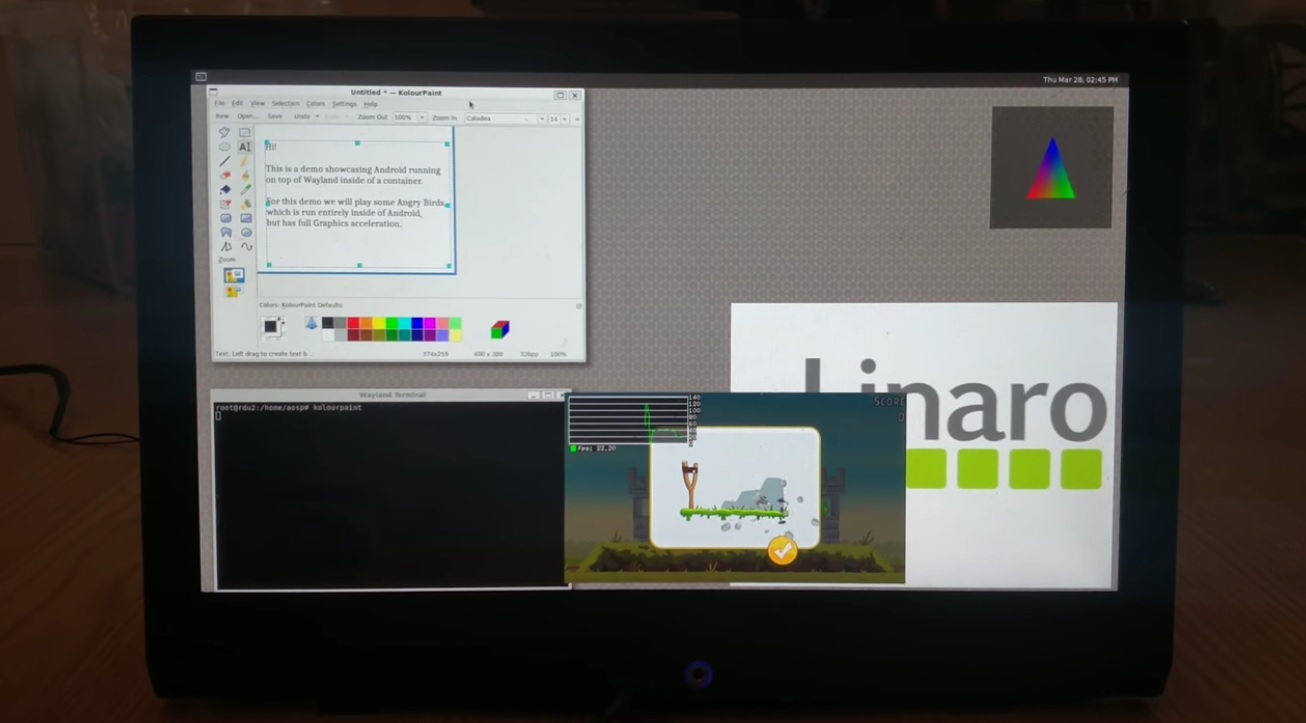Click the launcher icon in the top panel
The image size is (1306, 723).
tap(201, 77)
